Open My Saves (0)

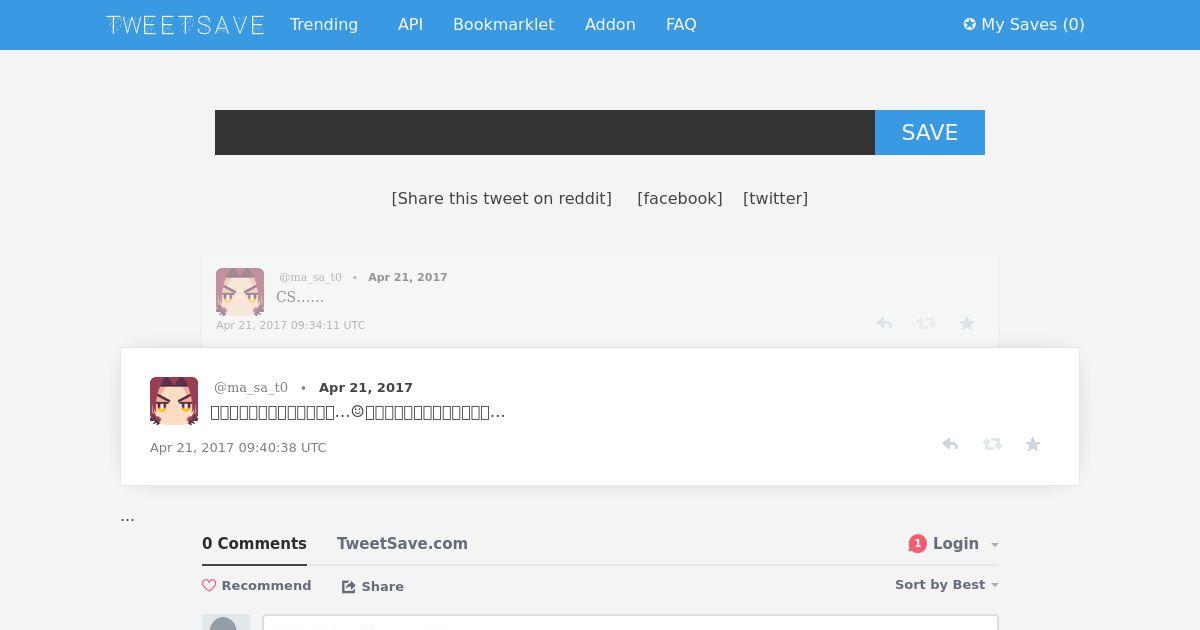1024,24
